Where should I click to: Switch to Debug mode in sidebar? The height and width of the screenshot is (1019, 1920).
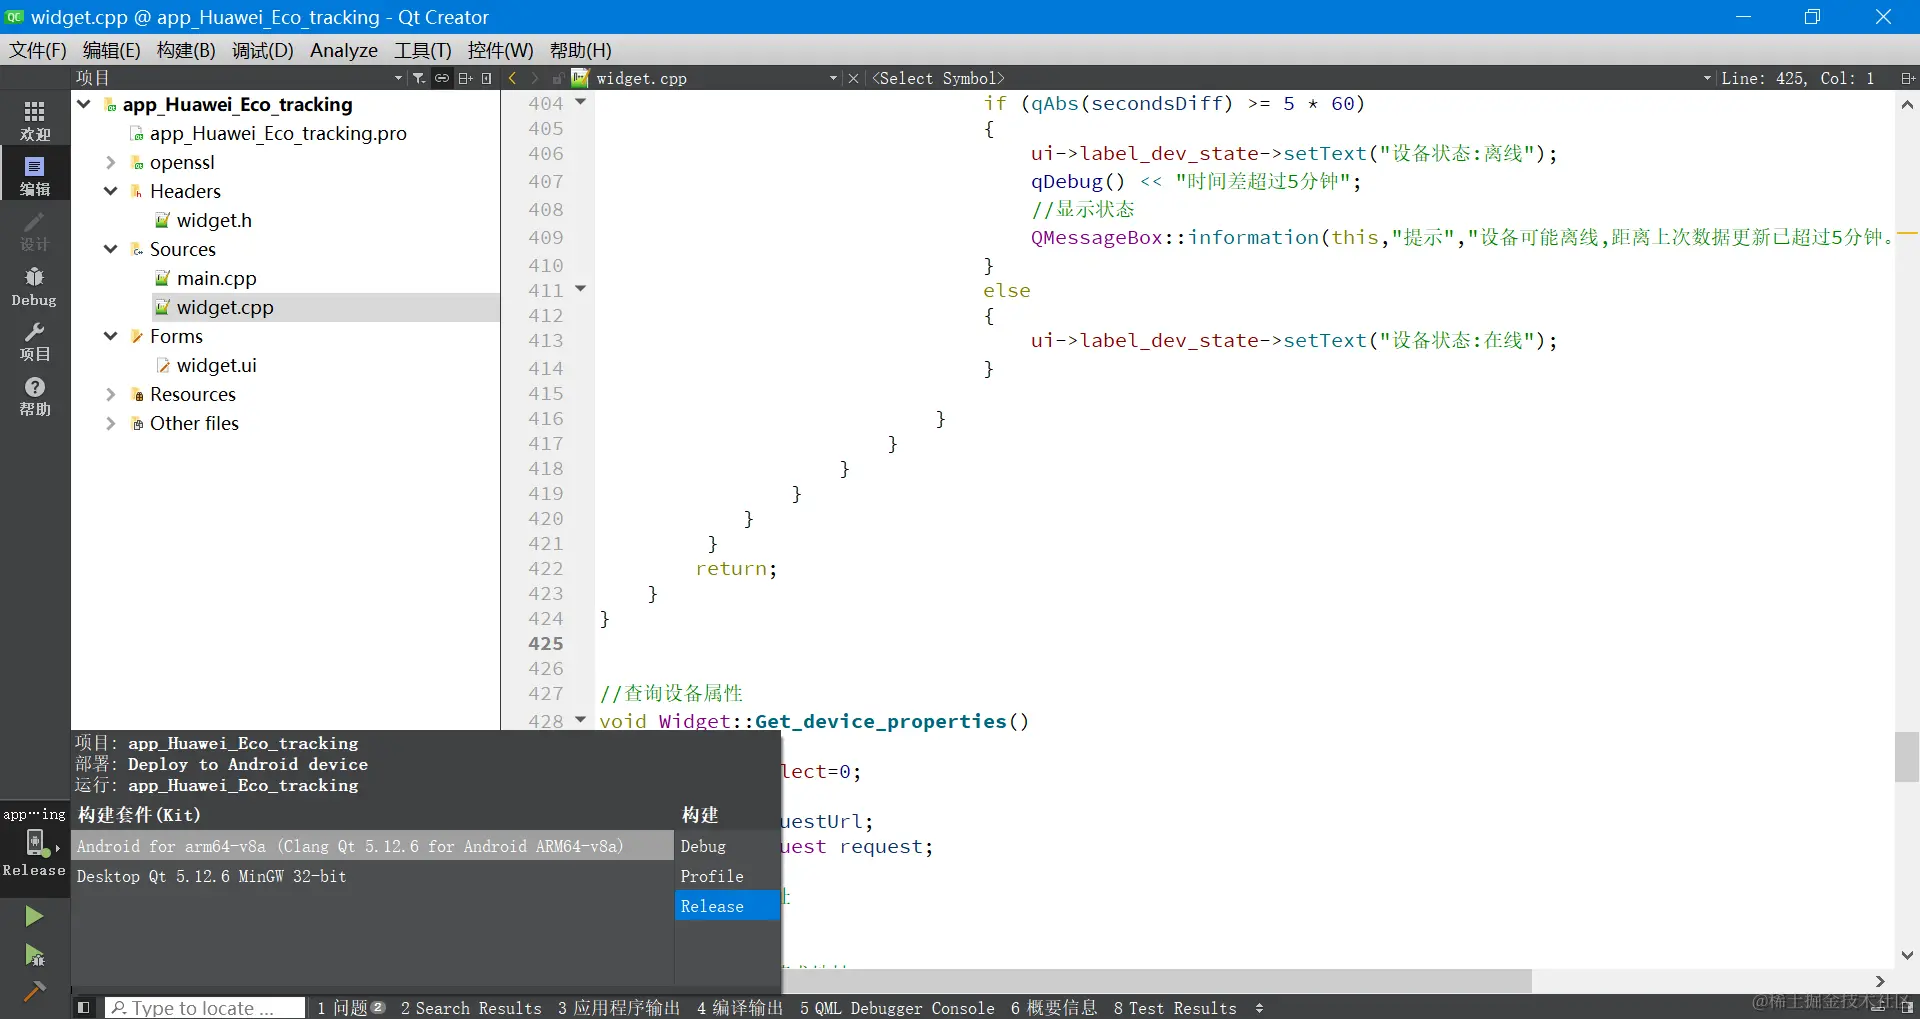coord(35,286)
